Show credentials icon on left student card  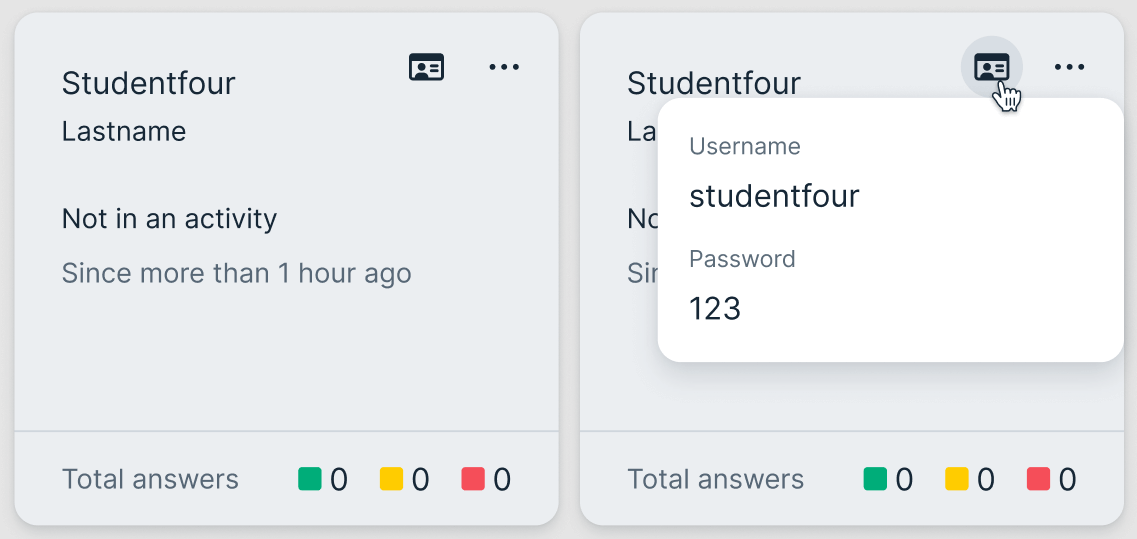(x=427, y=68)
